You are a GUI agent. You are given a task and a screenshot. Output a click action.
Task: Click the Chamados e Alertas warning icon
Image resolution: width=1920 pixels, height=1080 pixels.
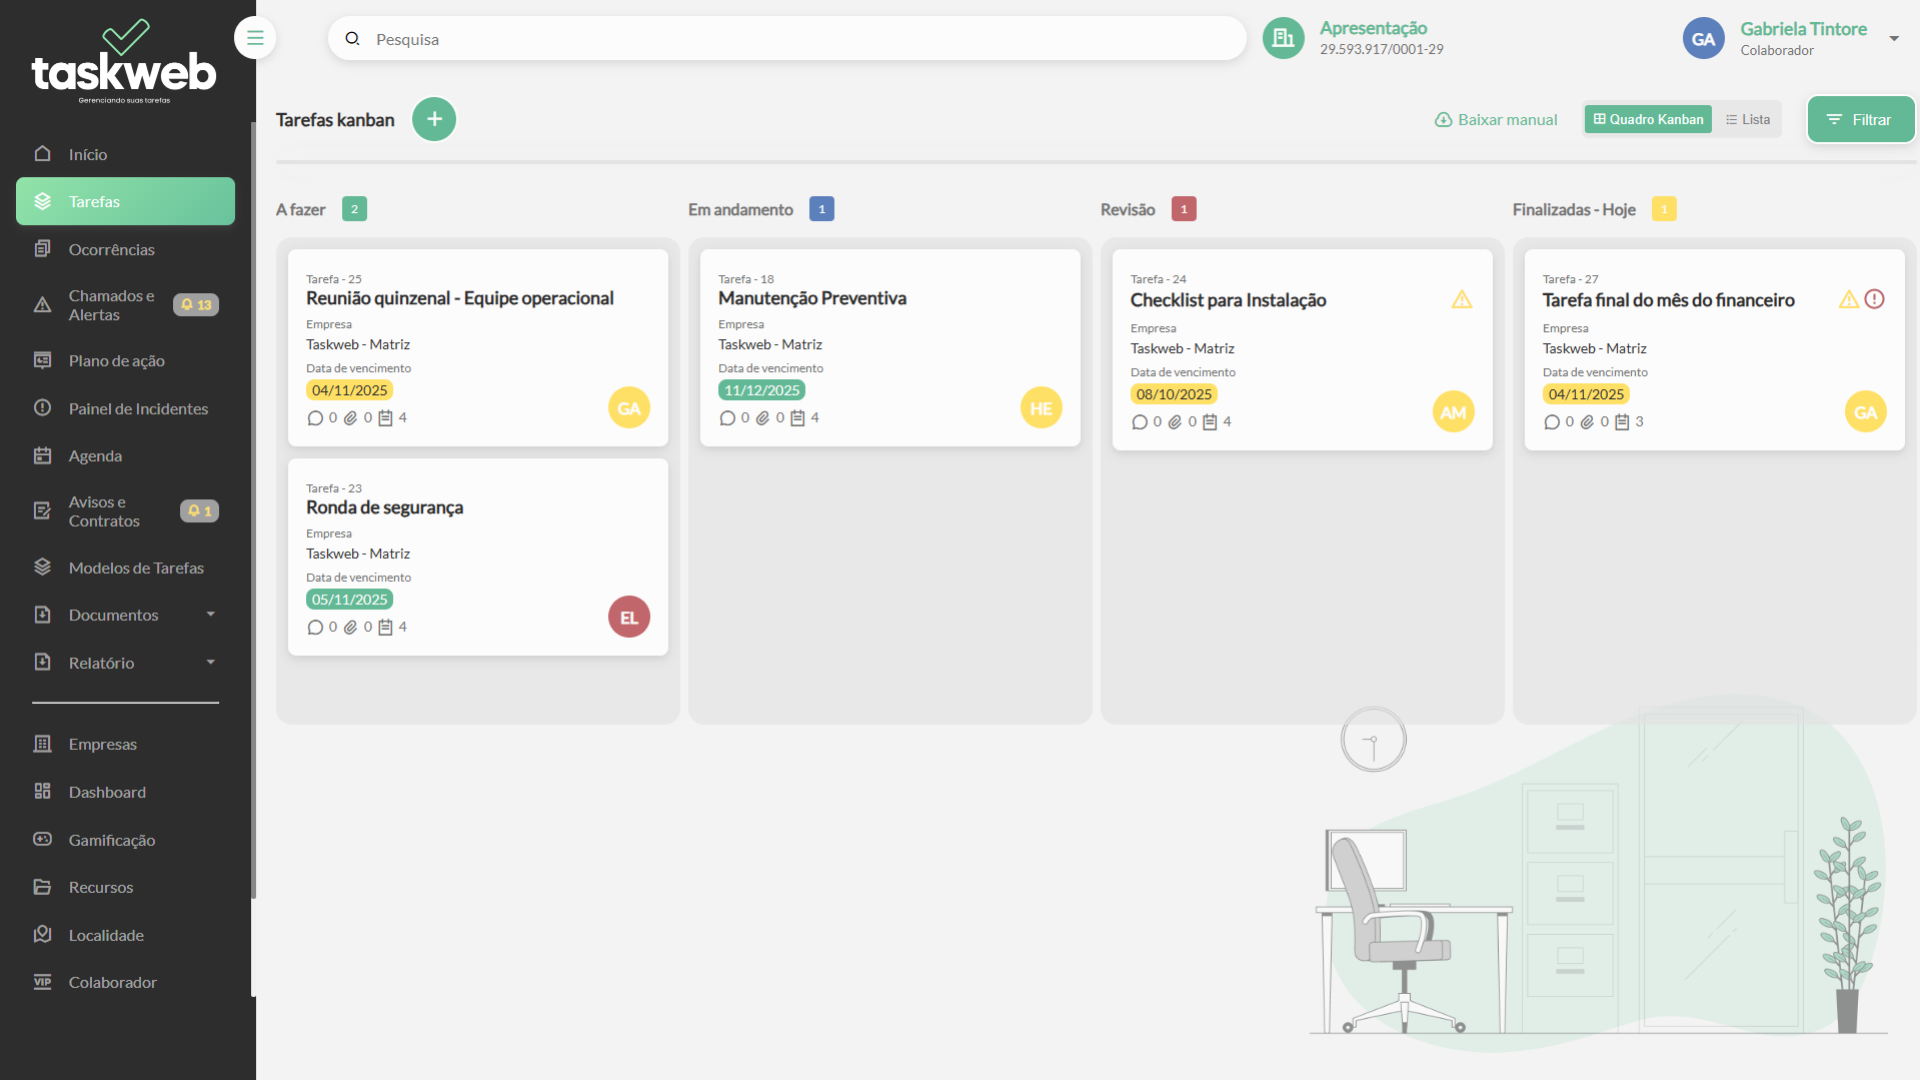42,305
